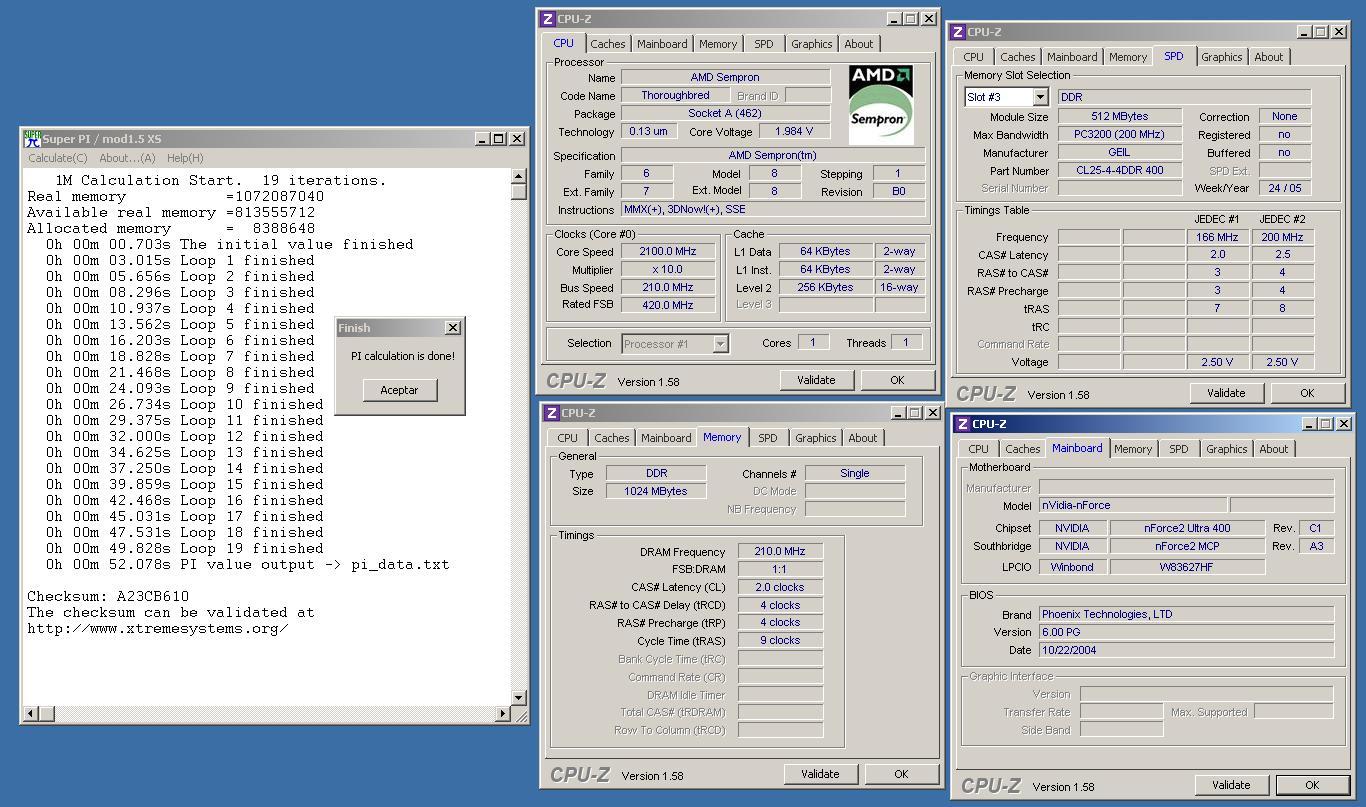Screen dimensions: 1366x807
Task: Click OK in the Memory window
Action: [x=901, y=774]
